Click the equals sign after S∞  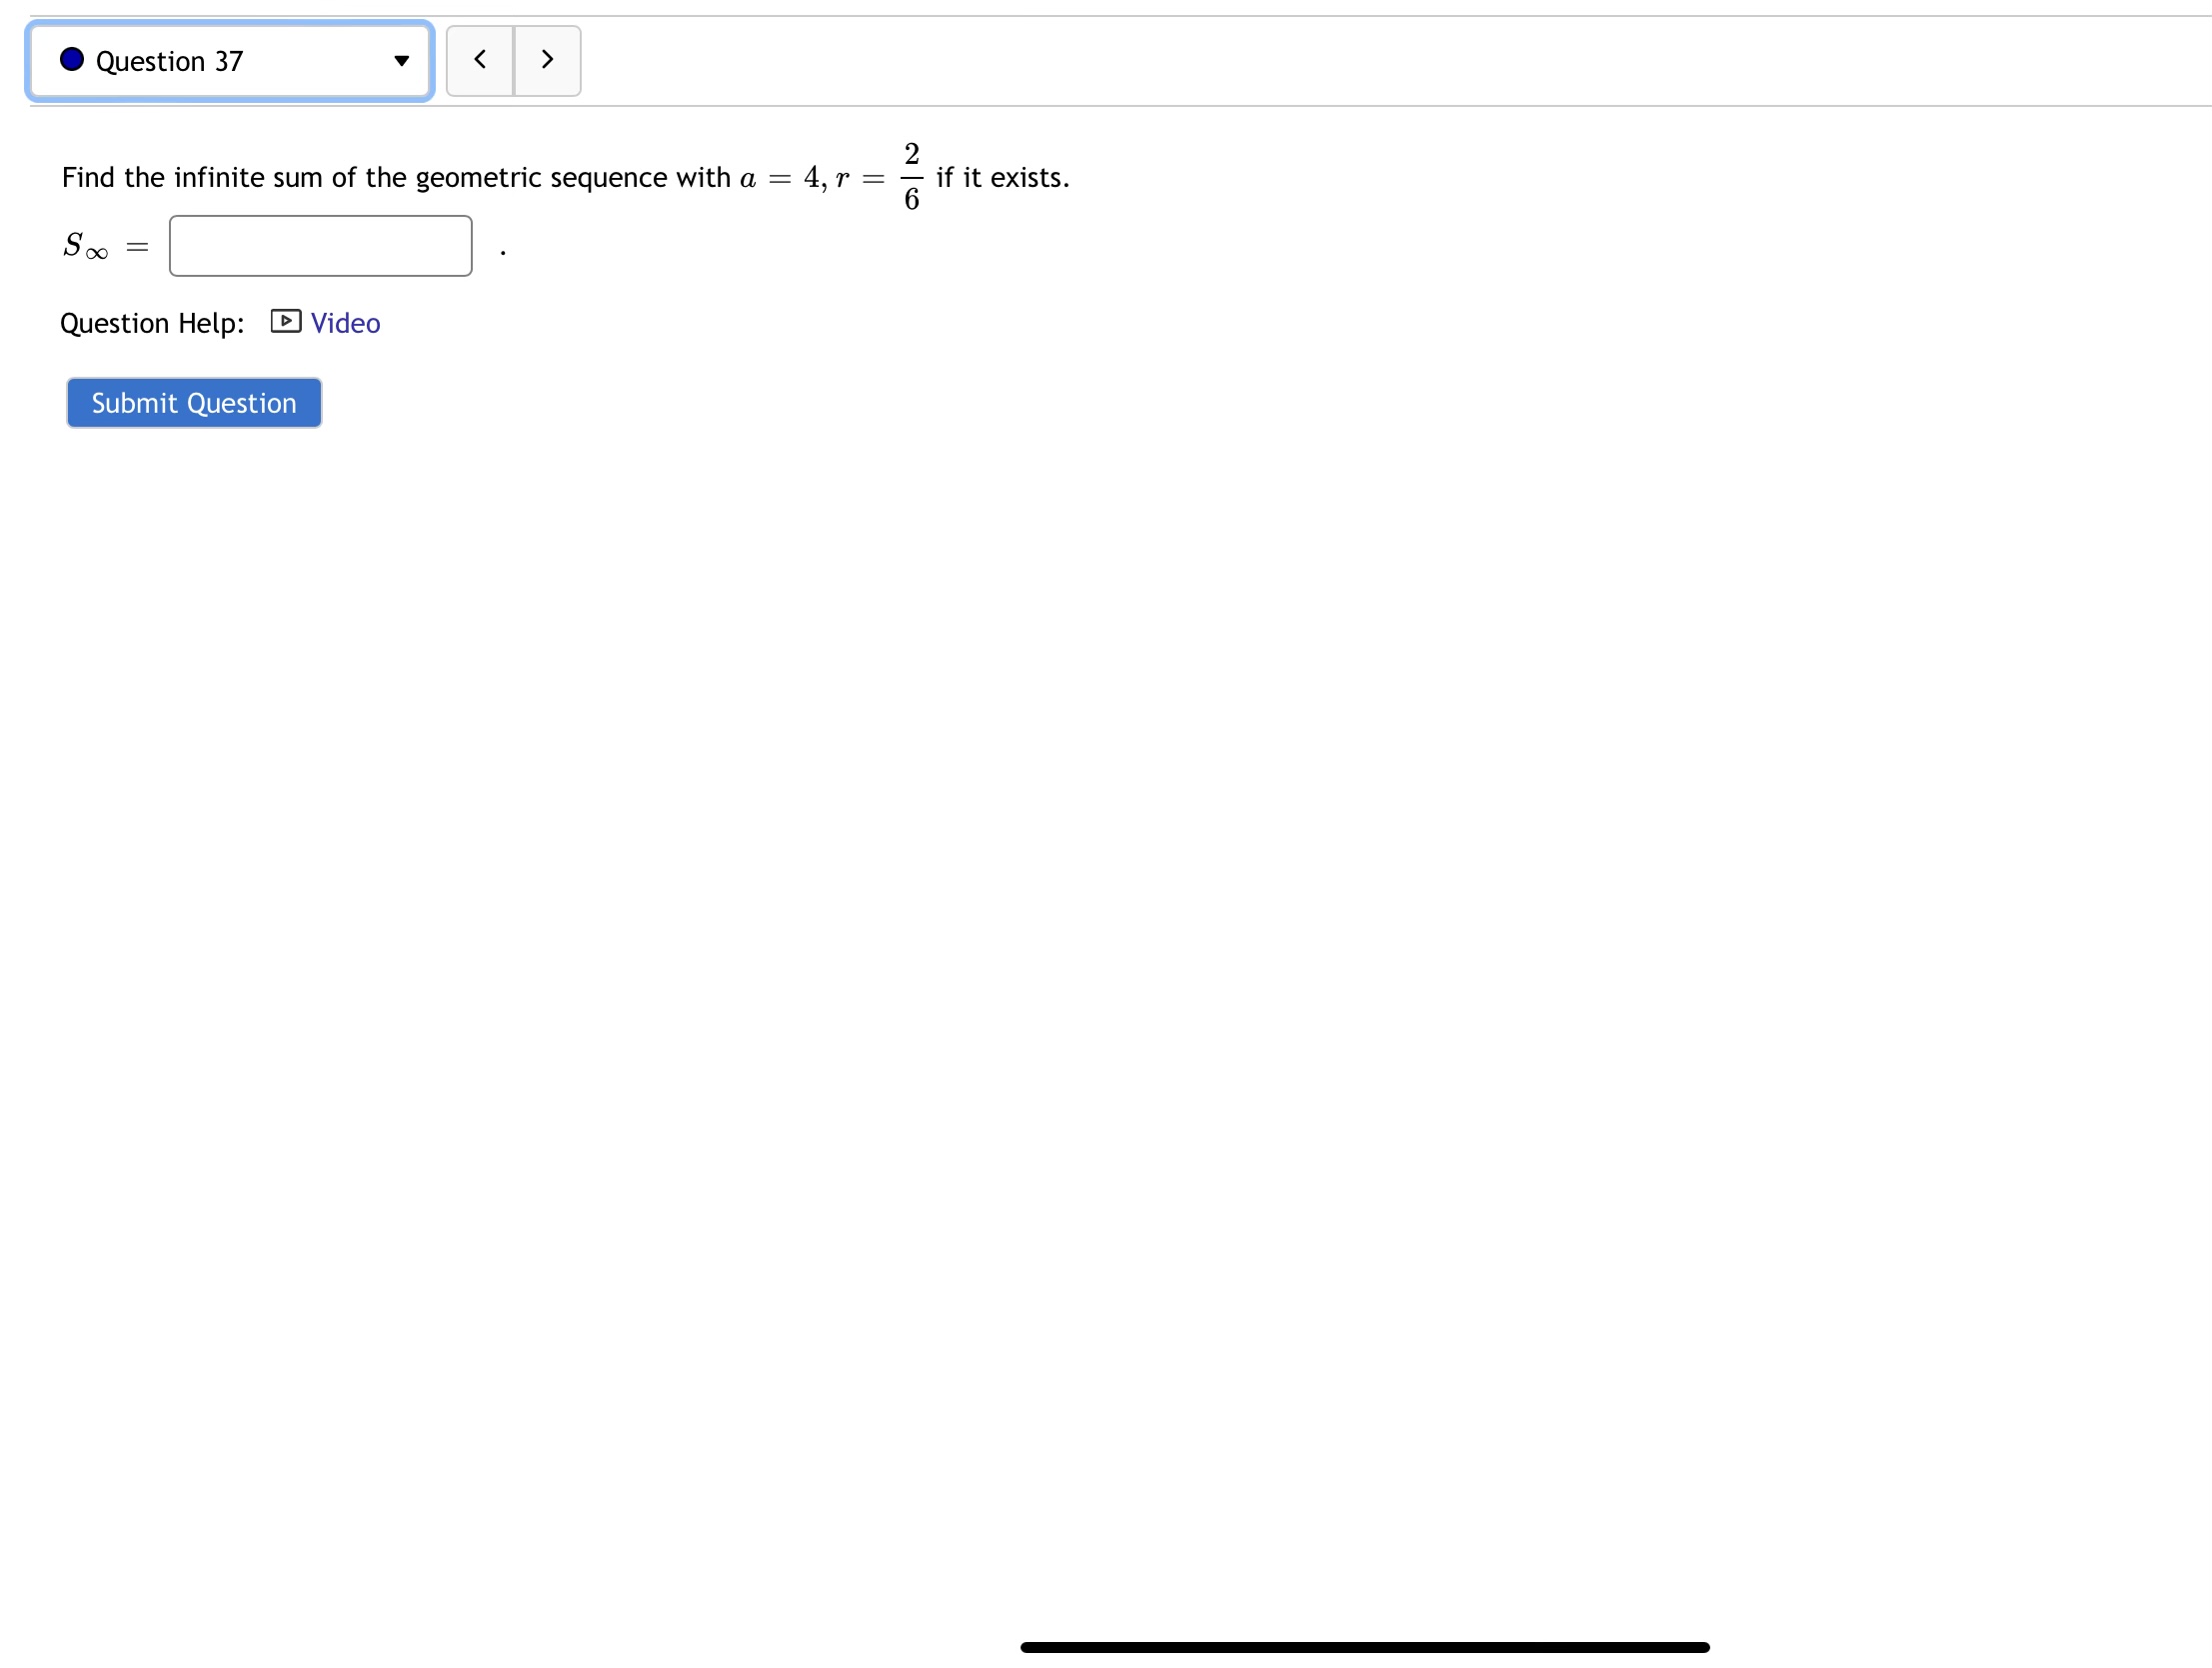(137, 247)
